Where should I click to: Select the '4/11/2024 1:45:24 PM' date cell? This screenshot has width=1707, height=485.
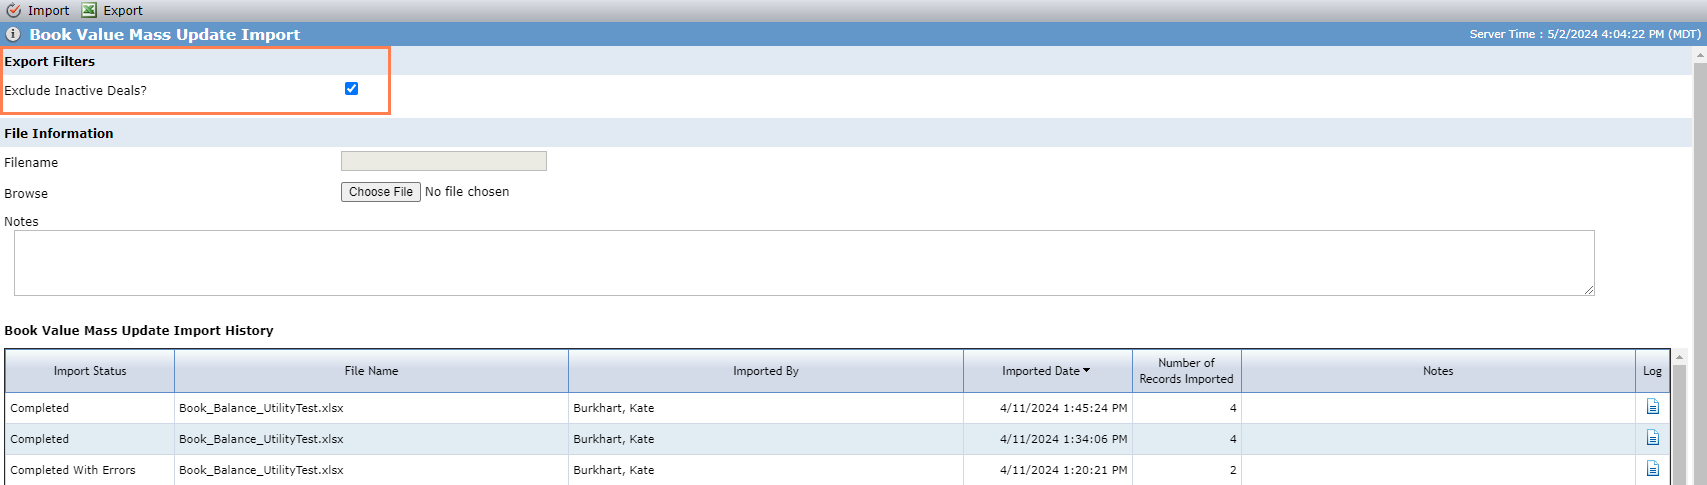(x=1048, y=408)
